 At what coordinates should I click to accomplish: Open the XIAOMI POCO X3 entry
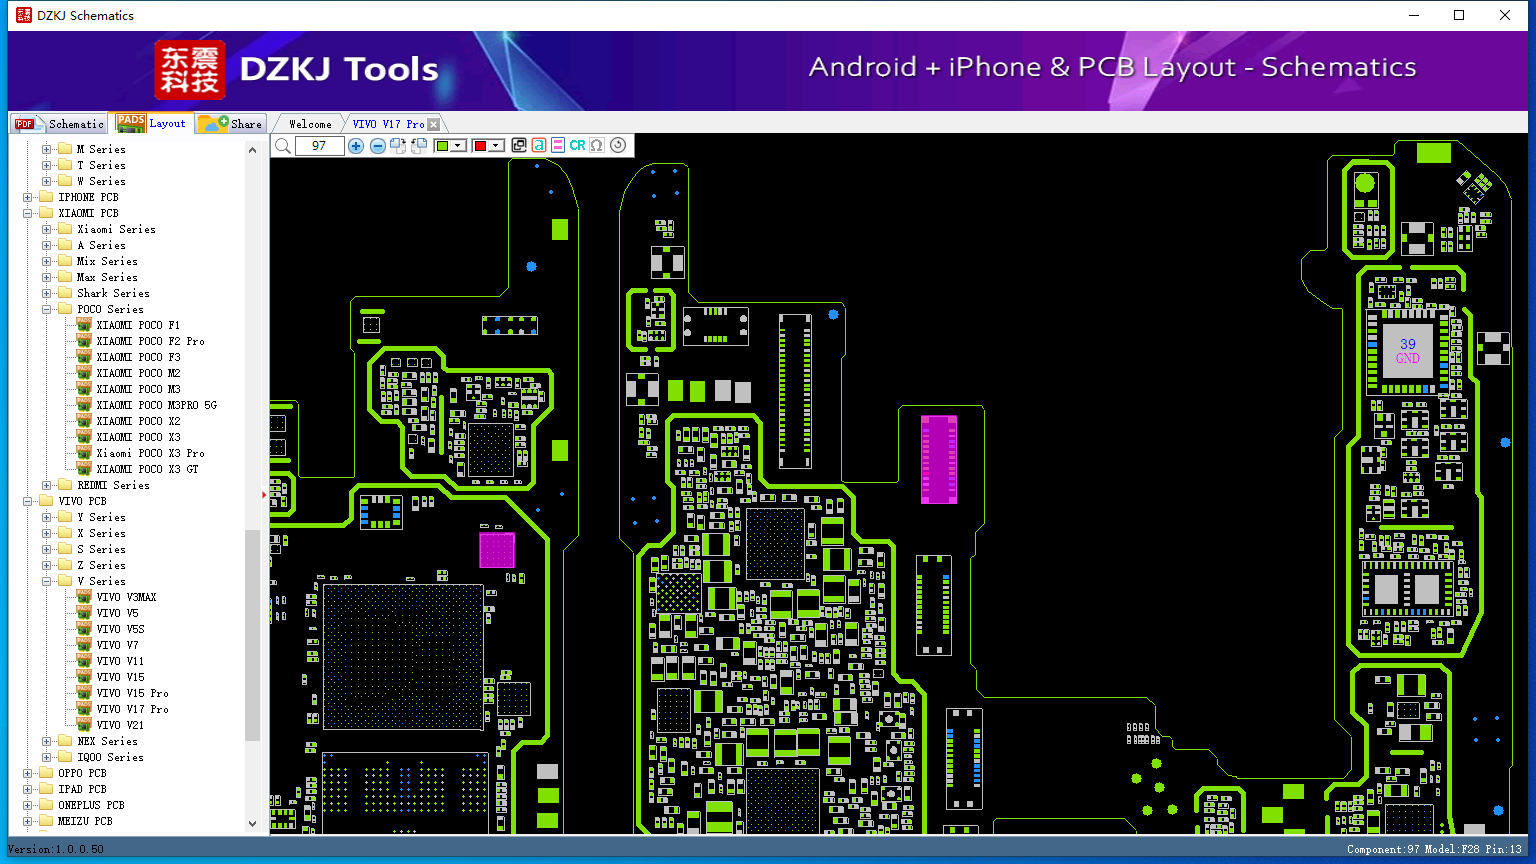coord(138,437)
